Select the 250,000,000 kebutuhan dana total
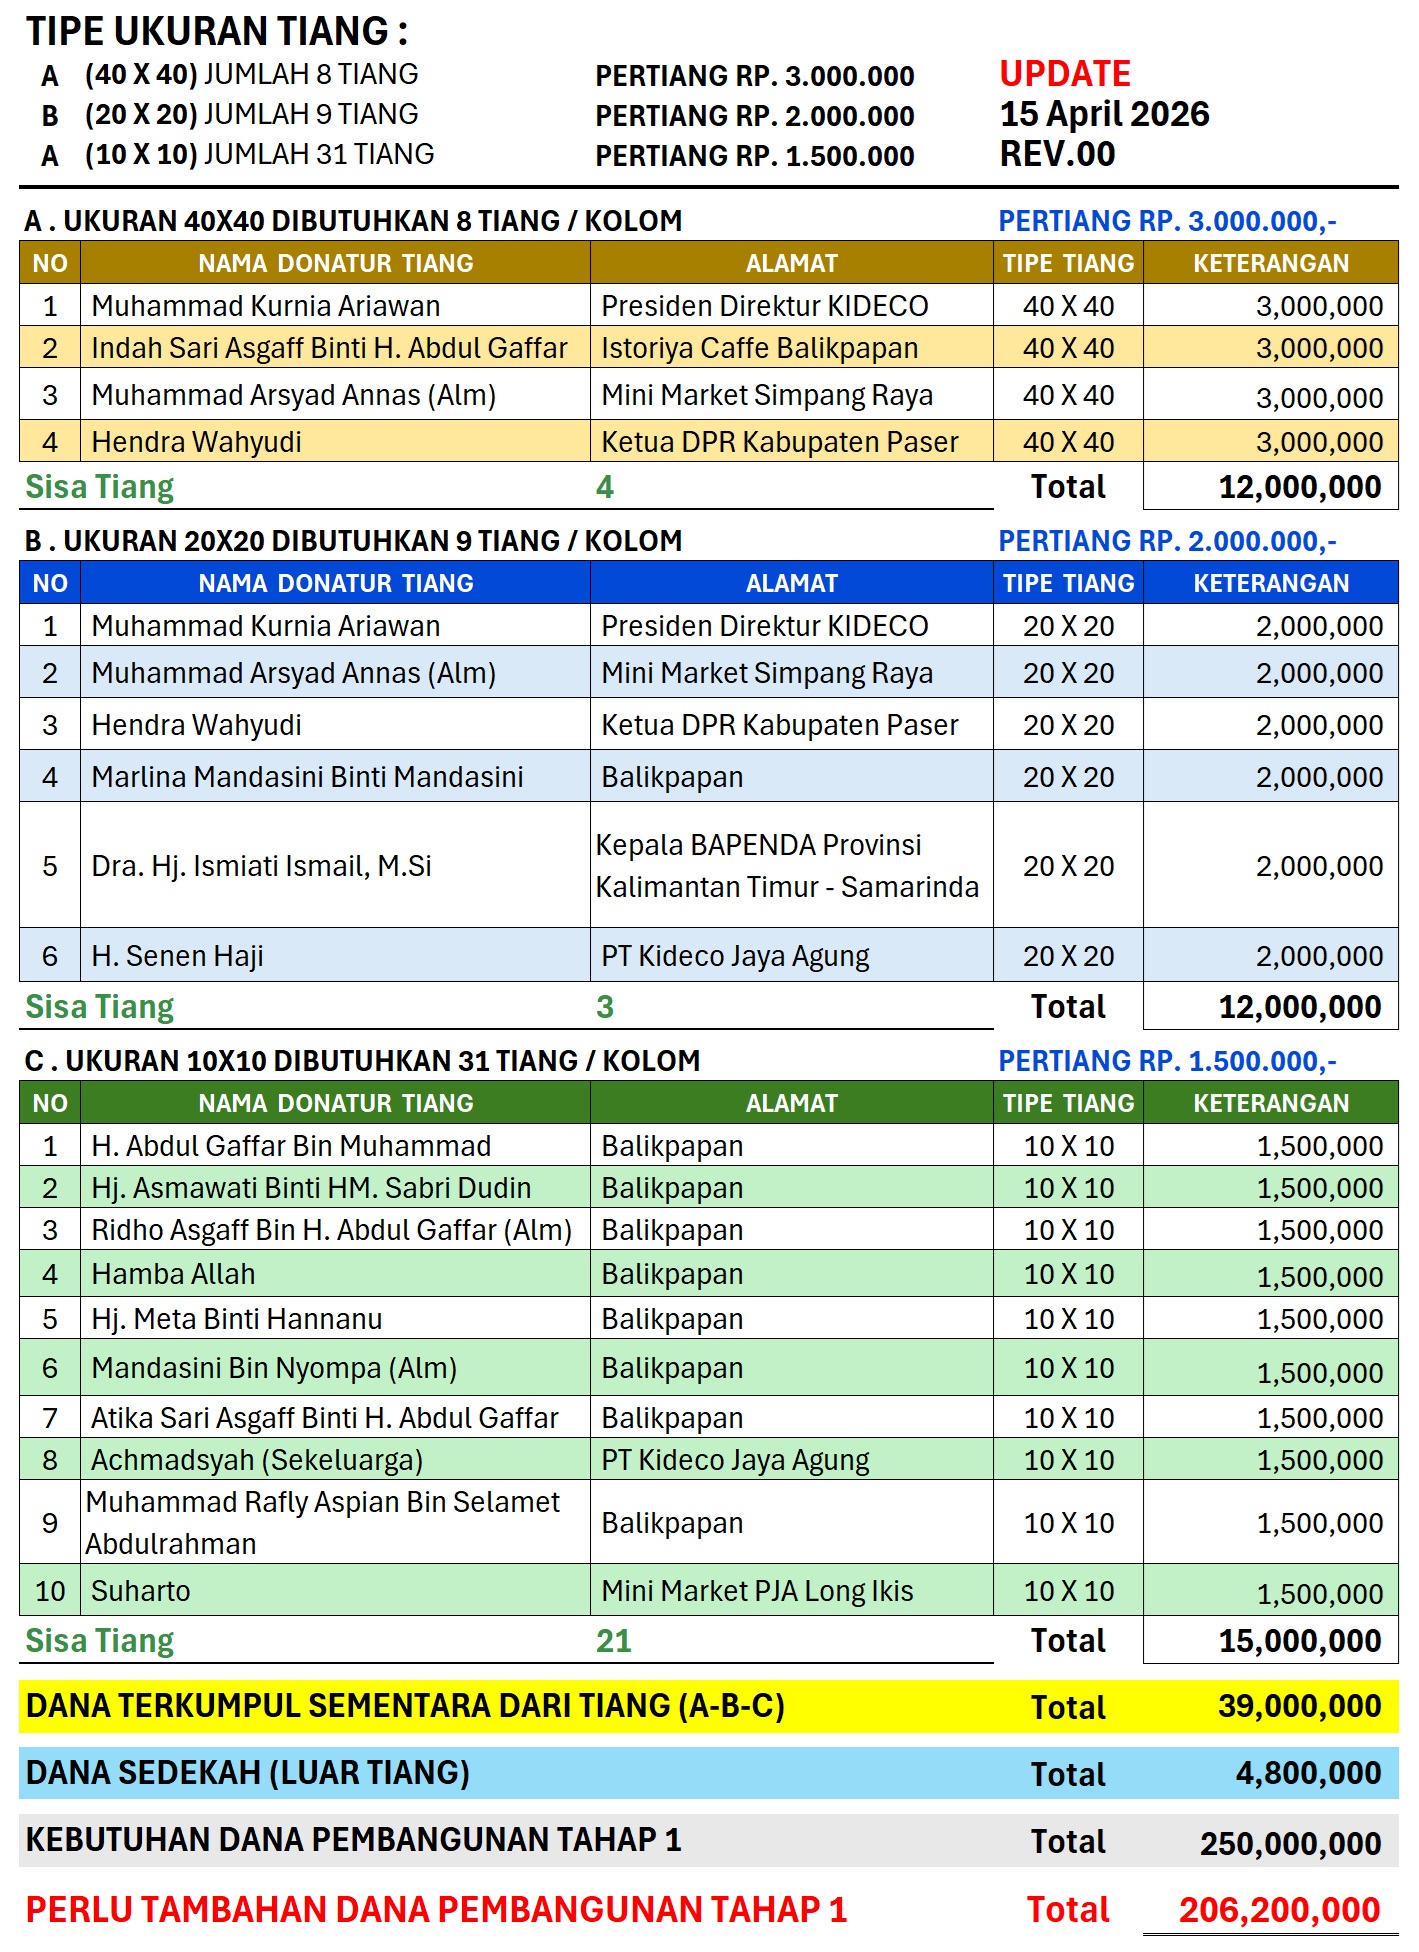 [x=1290, y=1843]
